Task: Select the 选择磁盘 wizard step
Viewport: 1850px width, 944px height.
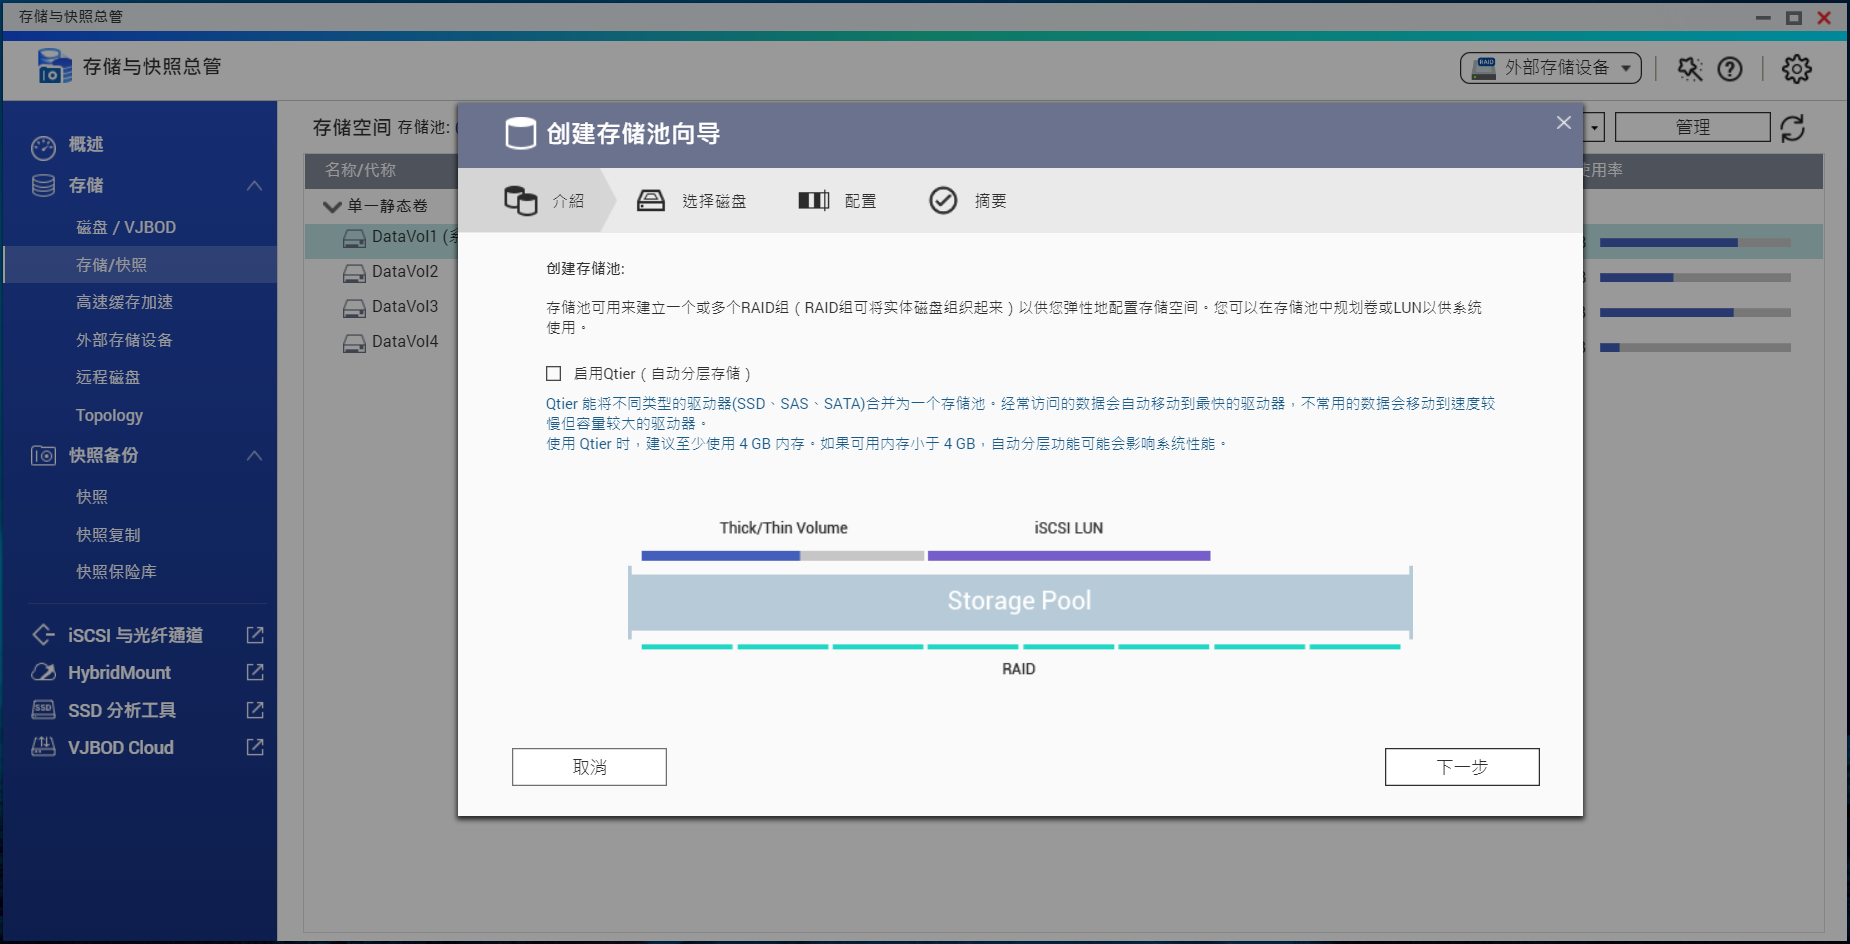Action: [692, 201]
